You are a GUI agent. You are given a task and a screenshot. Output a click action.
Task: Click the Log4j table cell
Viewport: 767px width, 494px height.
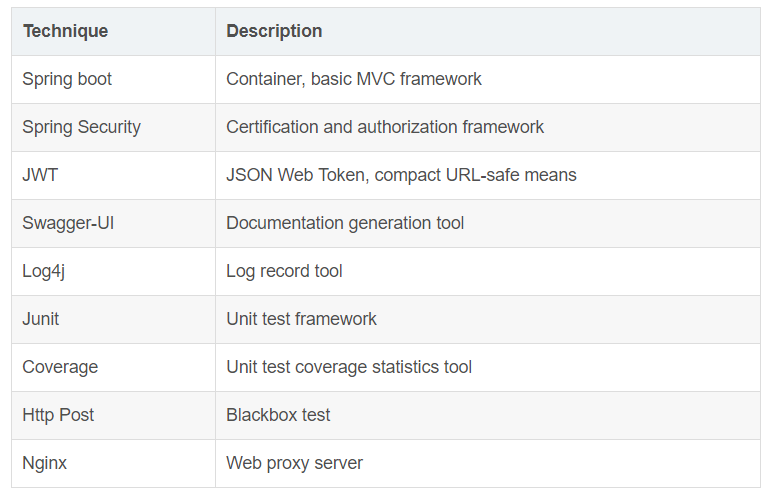click(x=113, y=271)
